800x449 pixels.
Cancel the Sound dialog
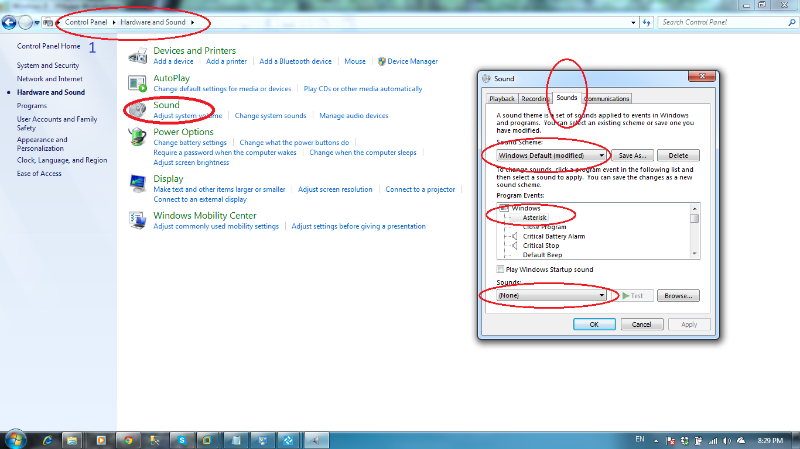[x=641, y=325]
